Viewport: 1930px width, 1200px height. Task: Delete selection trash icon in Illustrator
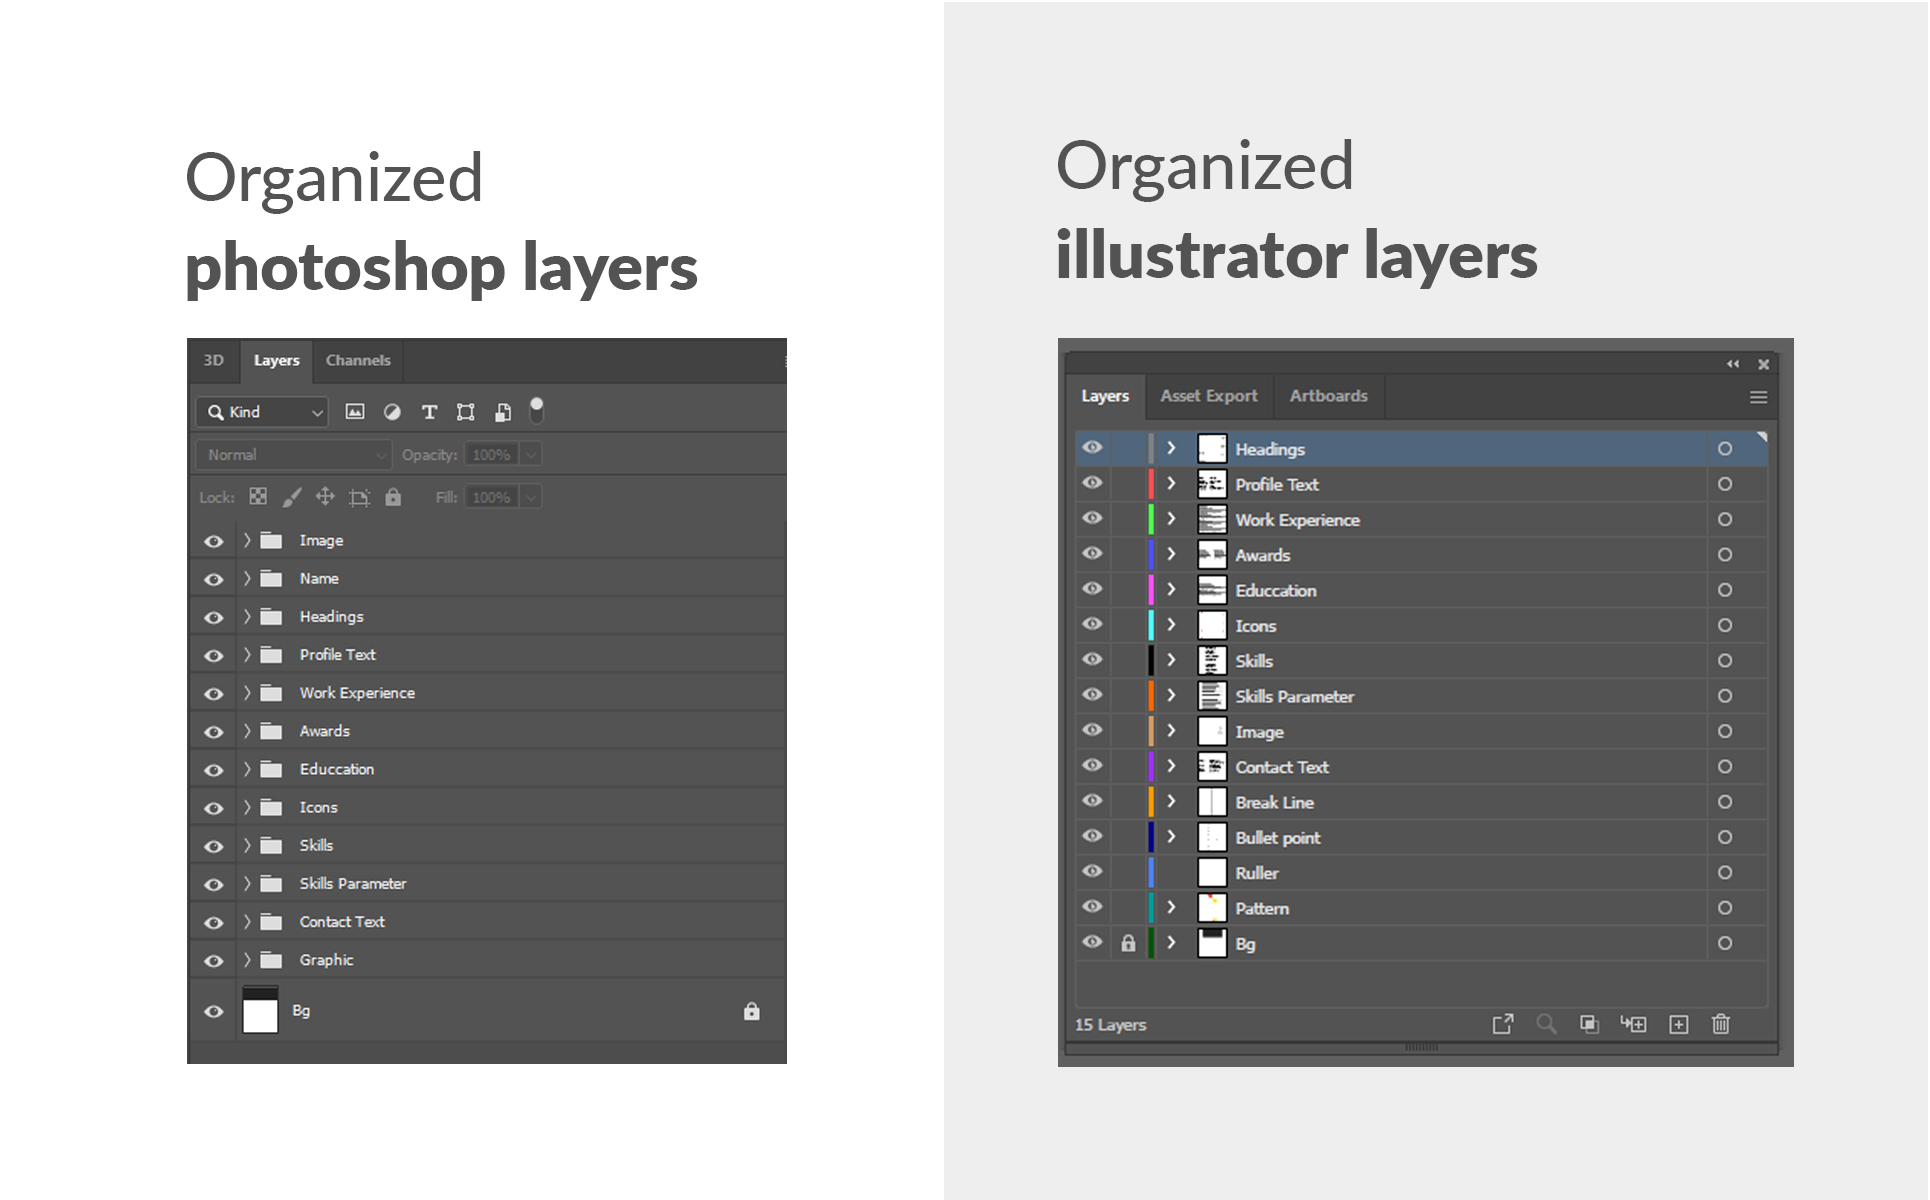click(1721, 1024)
